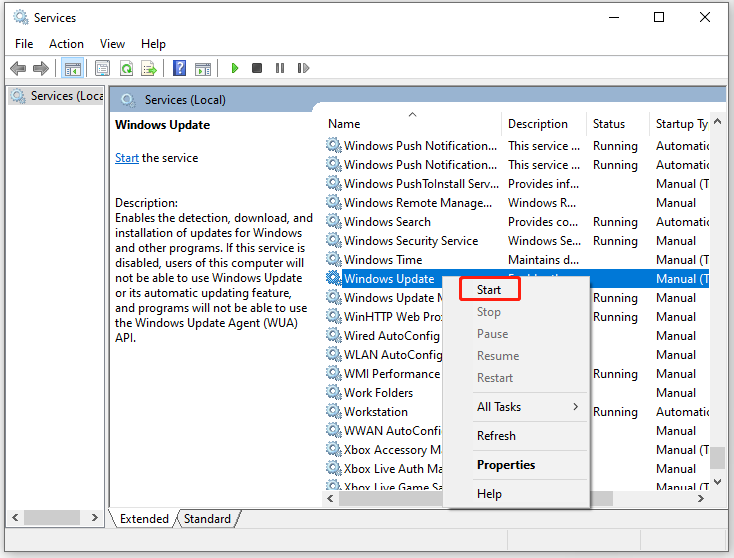Click the Stop Service square icon

click(x=257, y=68)
